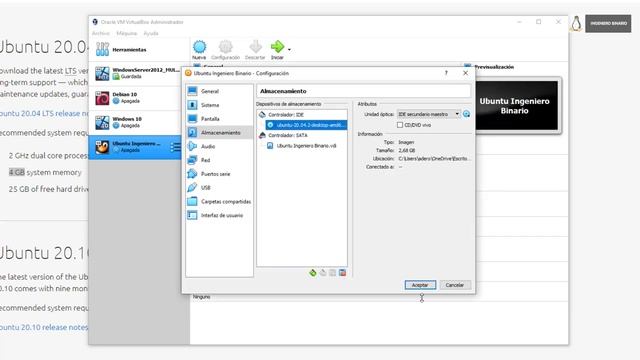The height and width of the screenshot is (360, 640).
Task: Open the Pantalla settings category
Action: (x=219, y=119)
